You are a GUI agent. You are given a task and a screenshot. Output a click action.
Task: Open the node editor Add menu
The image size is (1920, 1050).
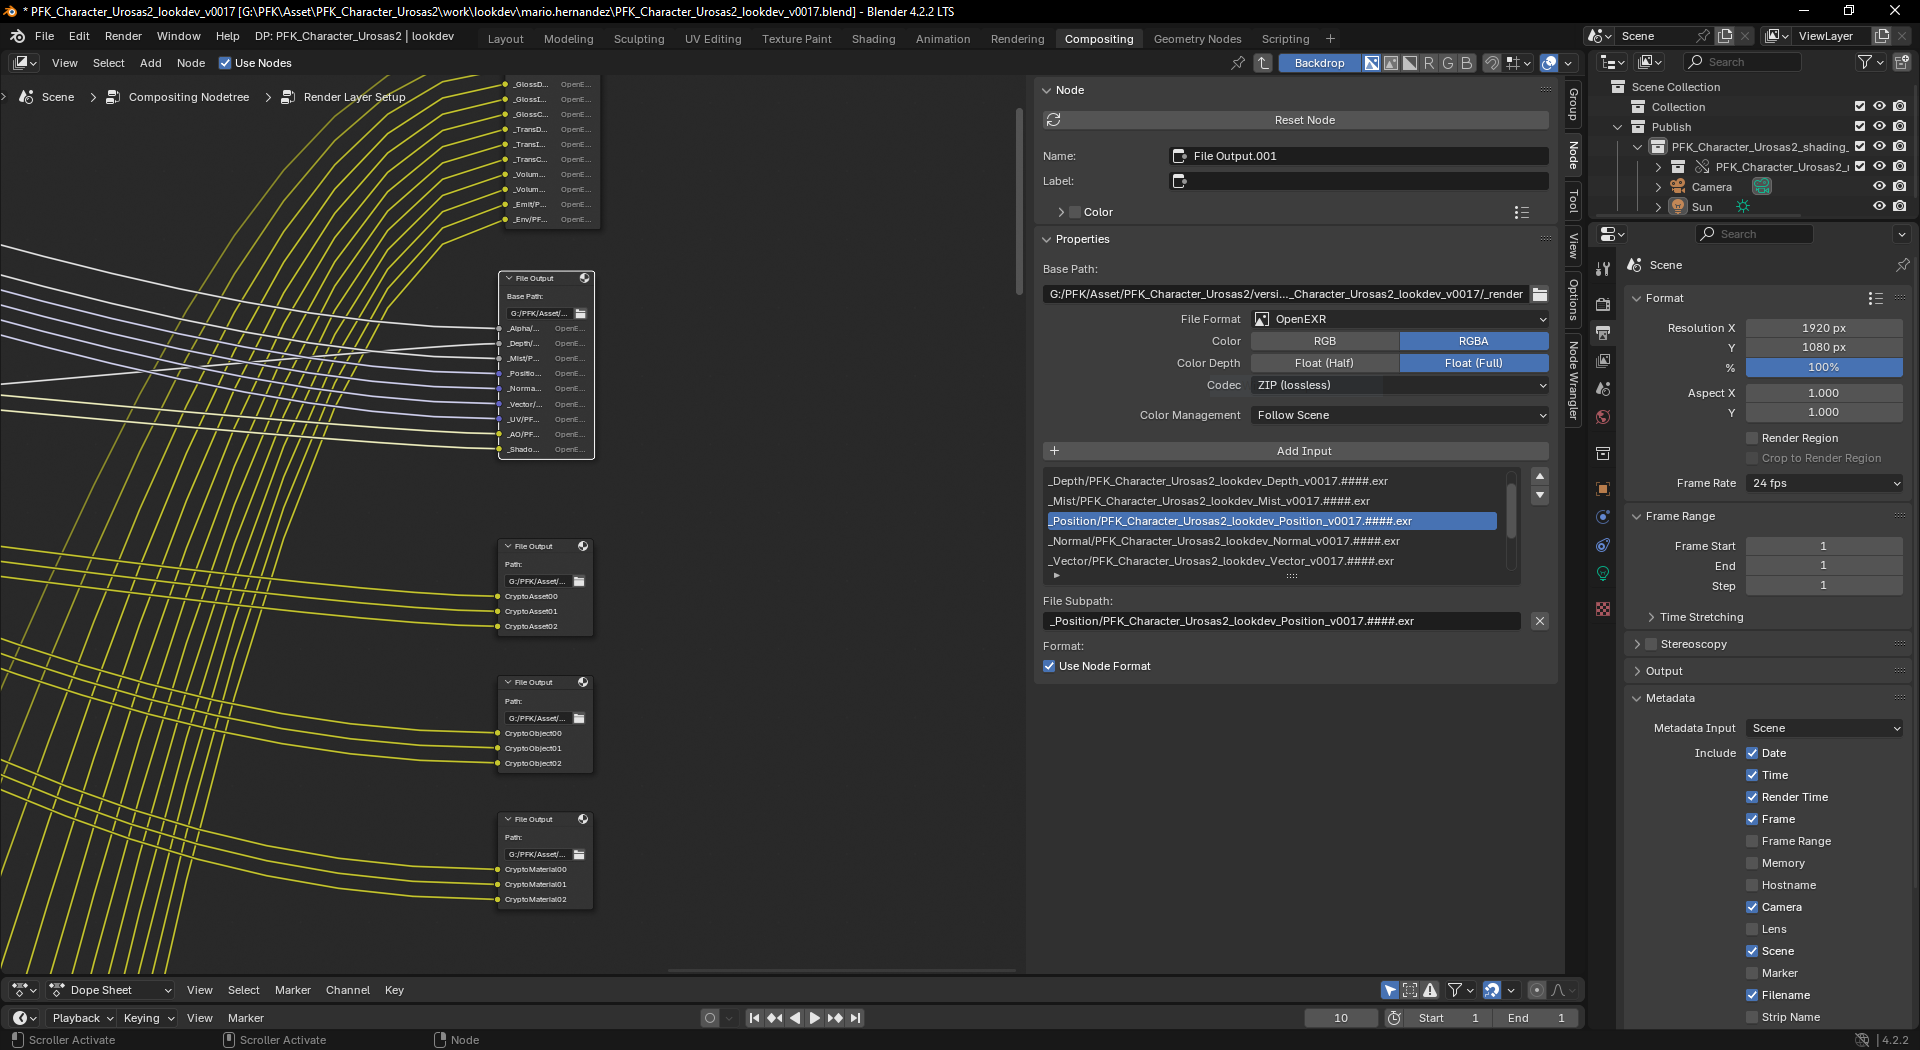coord(150,63)
